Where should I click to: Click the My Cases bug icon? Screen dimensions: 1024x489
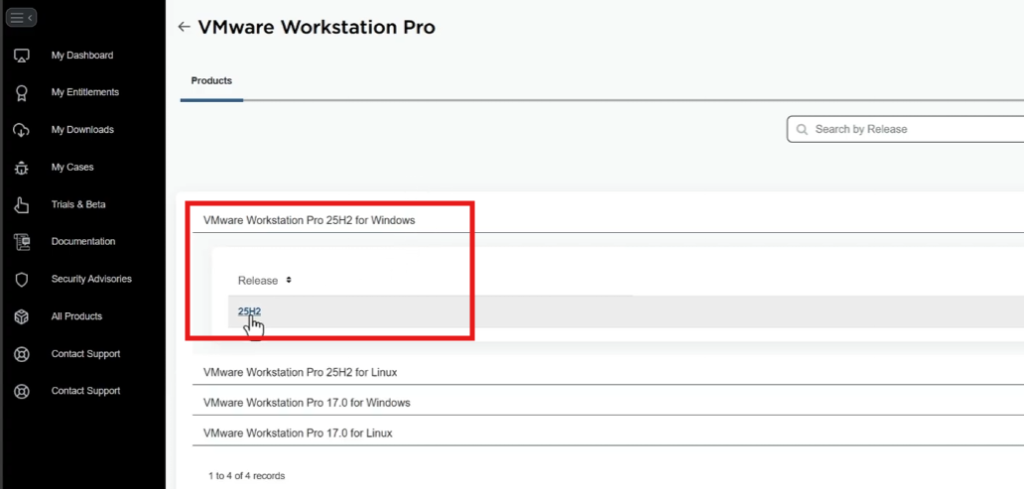(21, 168)
